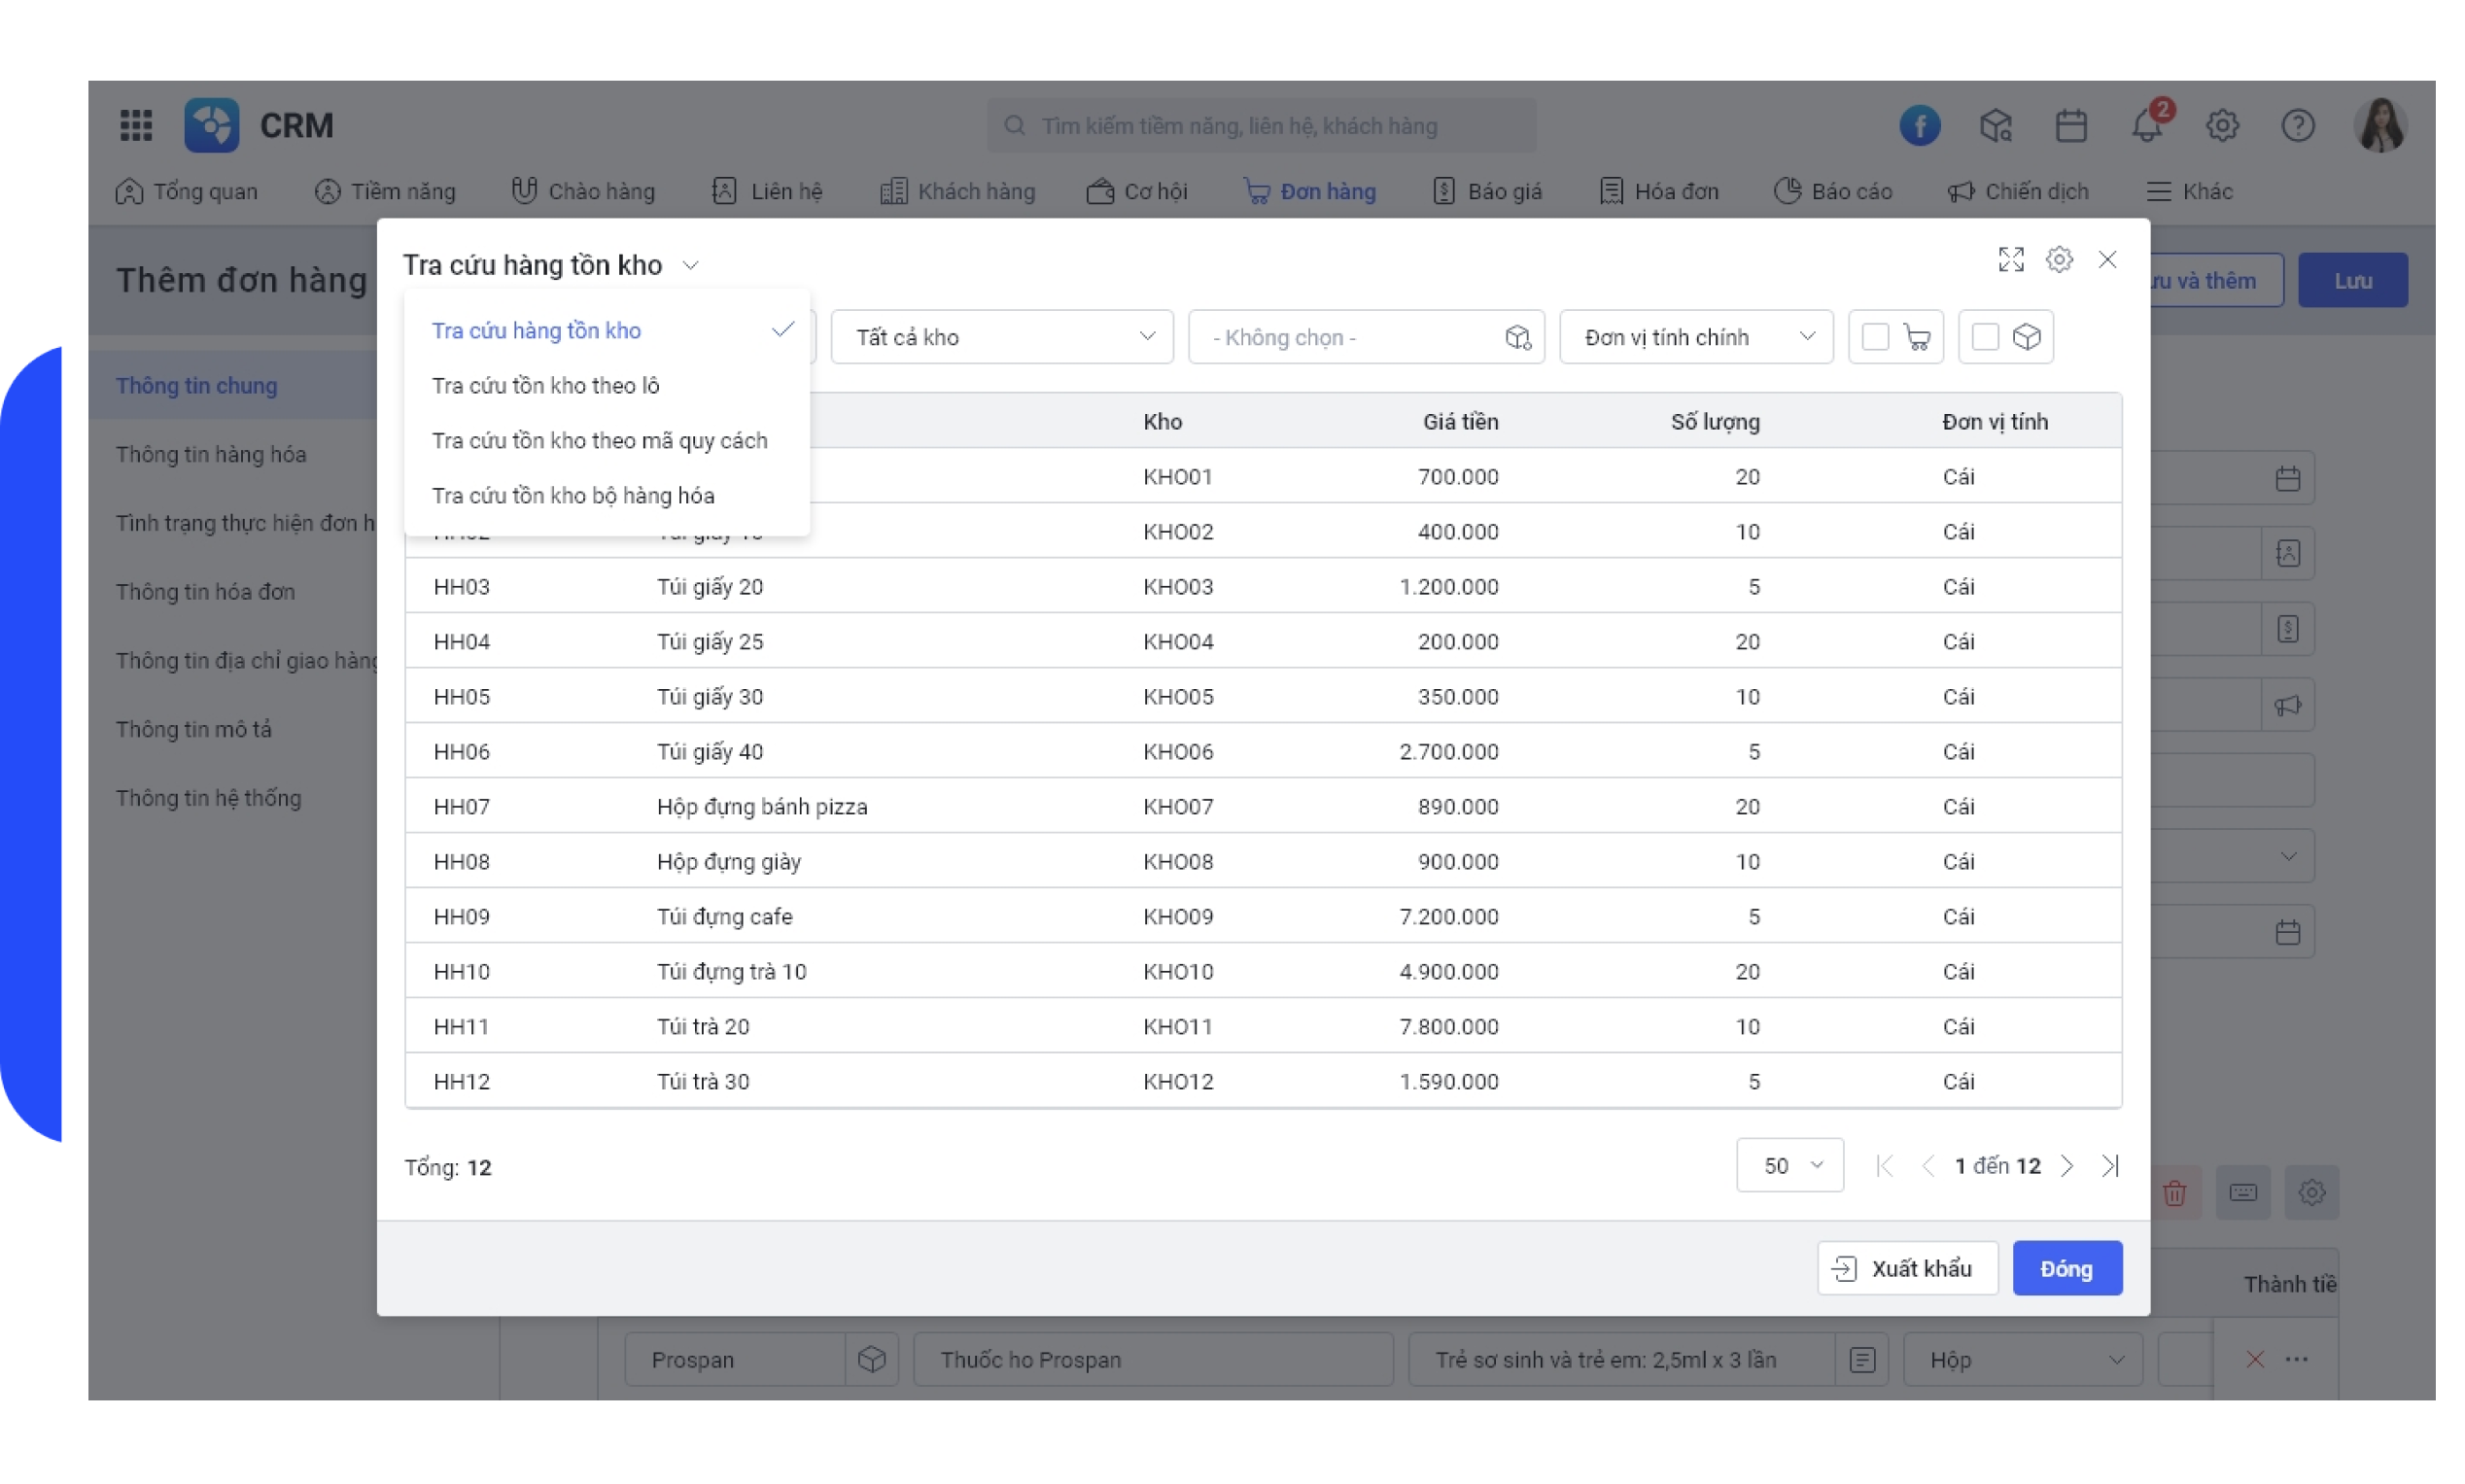Open the calendar icon in header
The image size is (2465, 1484).
click(x=2070, y=125)
